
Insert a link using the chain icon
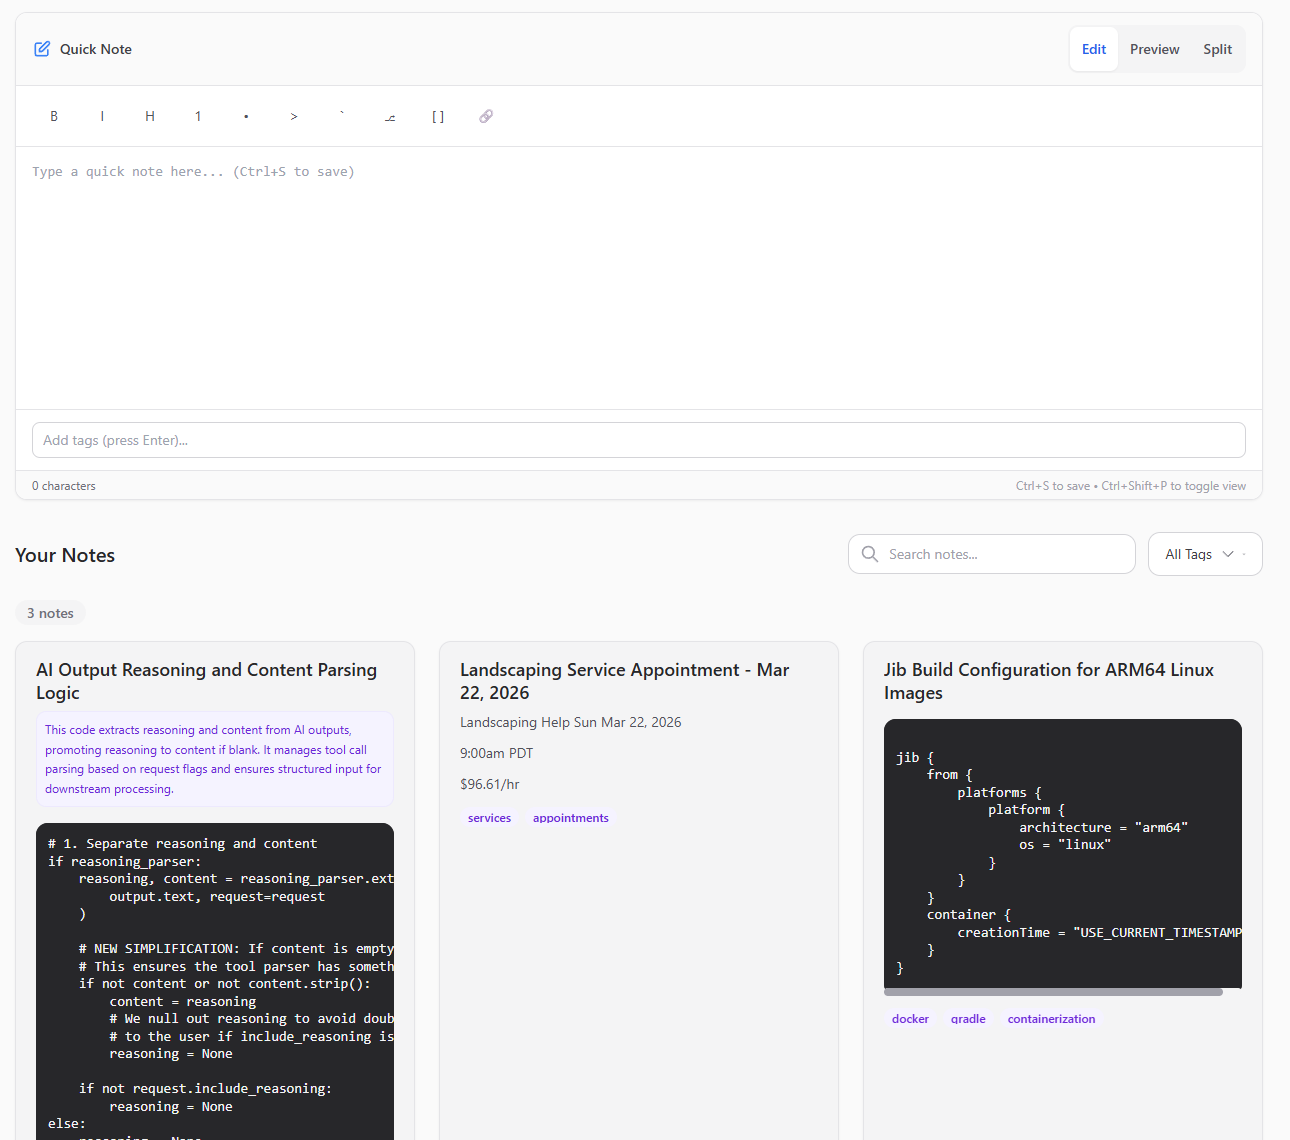tap(486, 116)
